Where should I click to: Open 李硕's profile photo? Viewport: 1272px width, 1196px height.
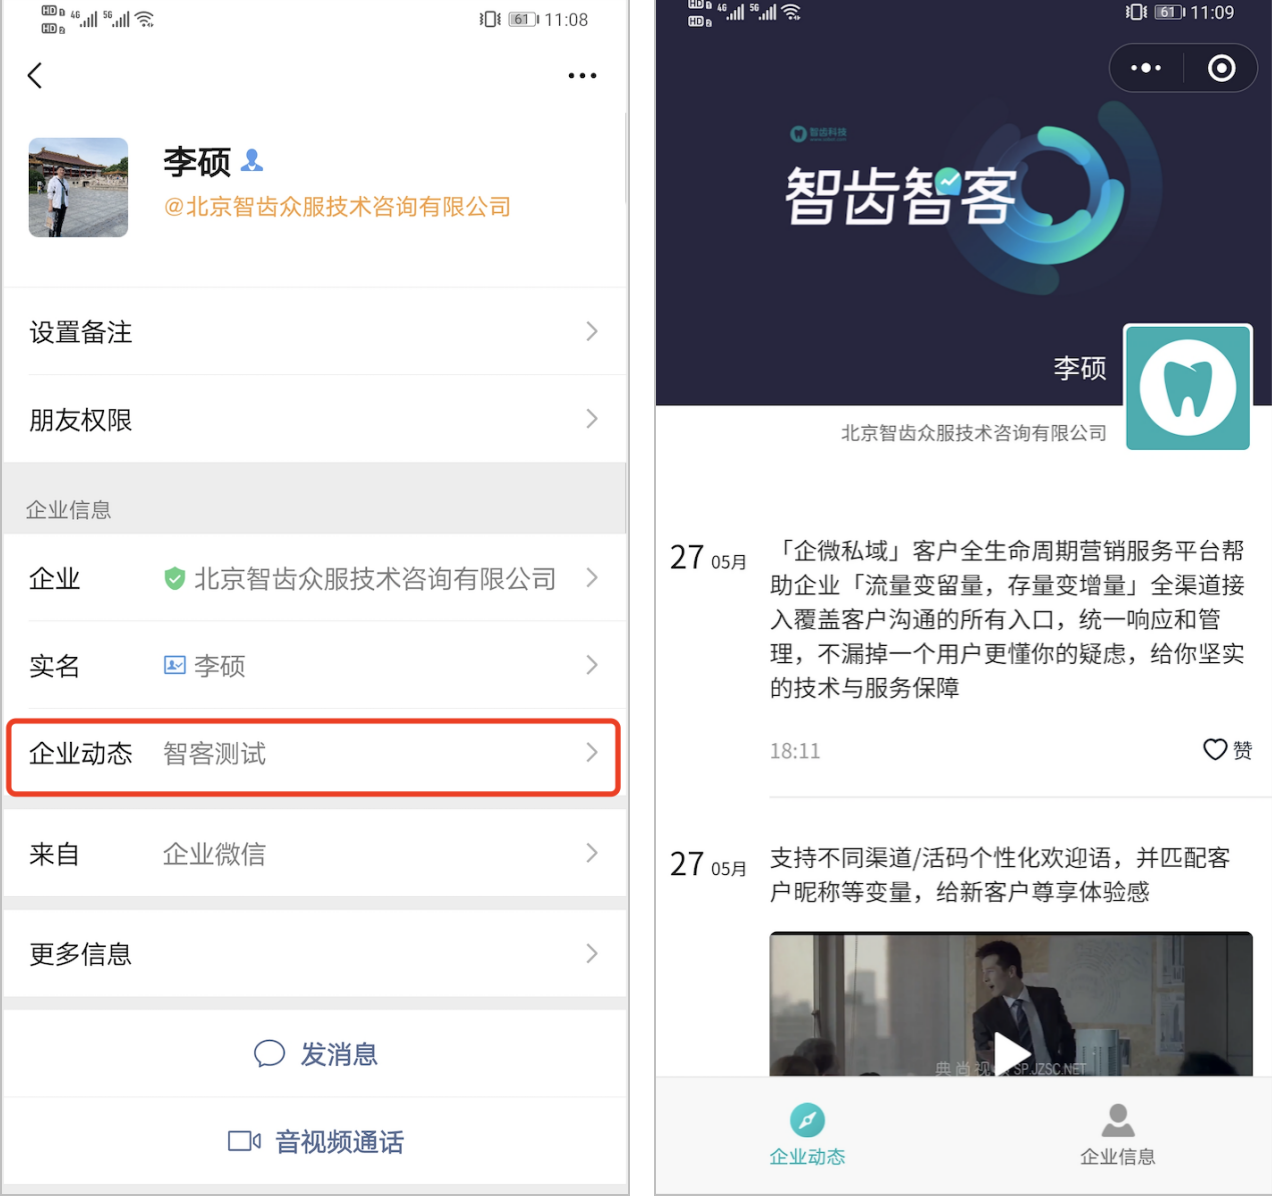click(x=78, y=187)
